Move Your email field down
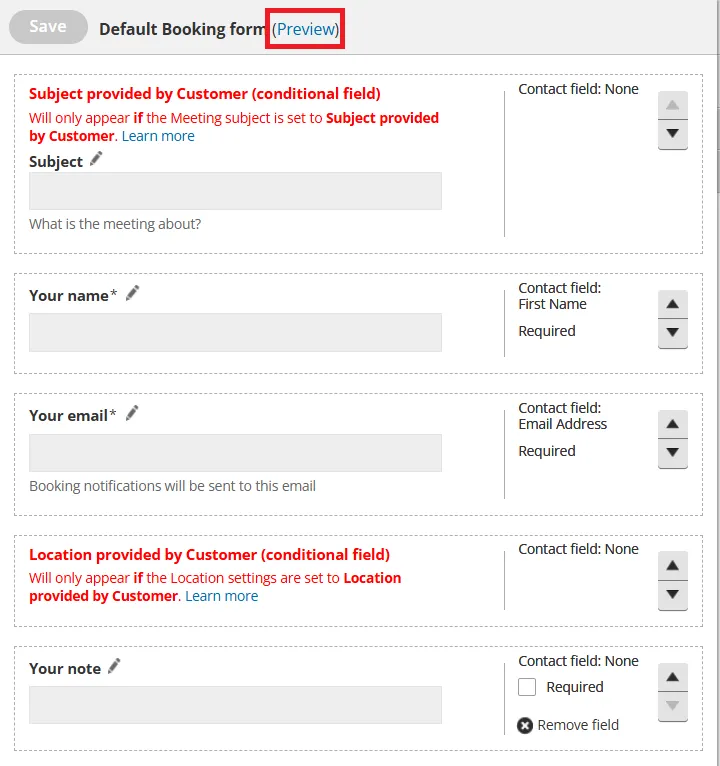Screen dimensions: 720x766 [x=673, y=453]
